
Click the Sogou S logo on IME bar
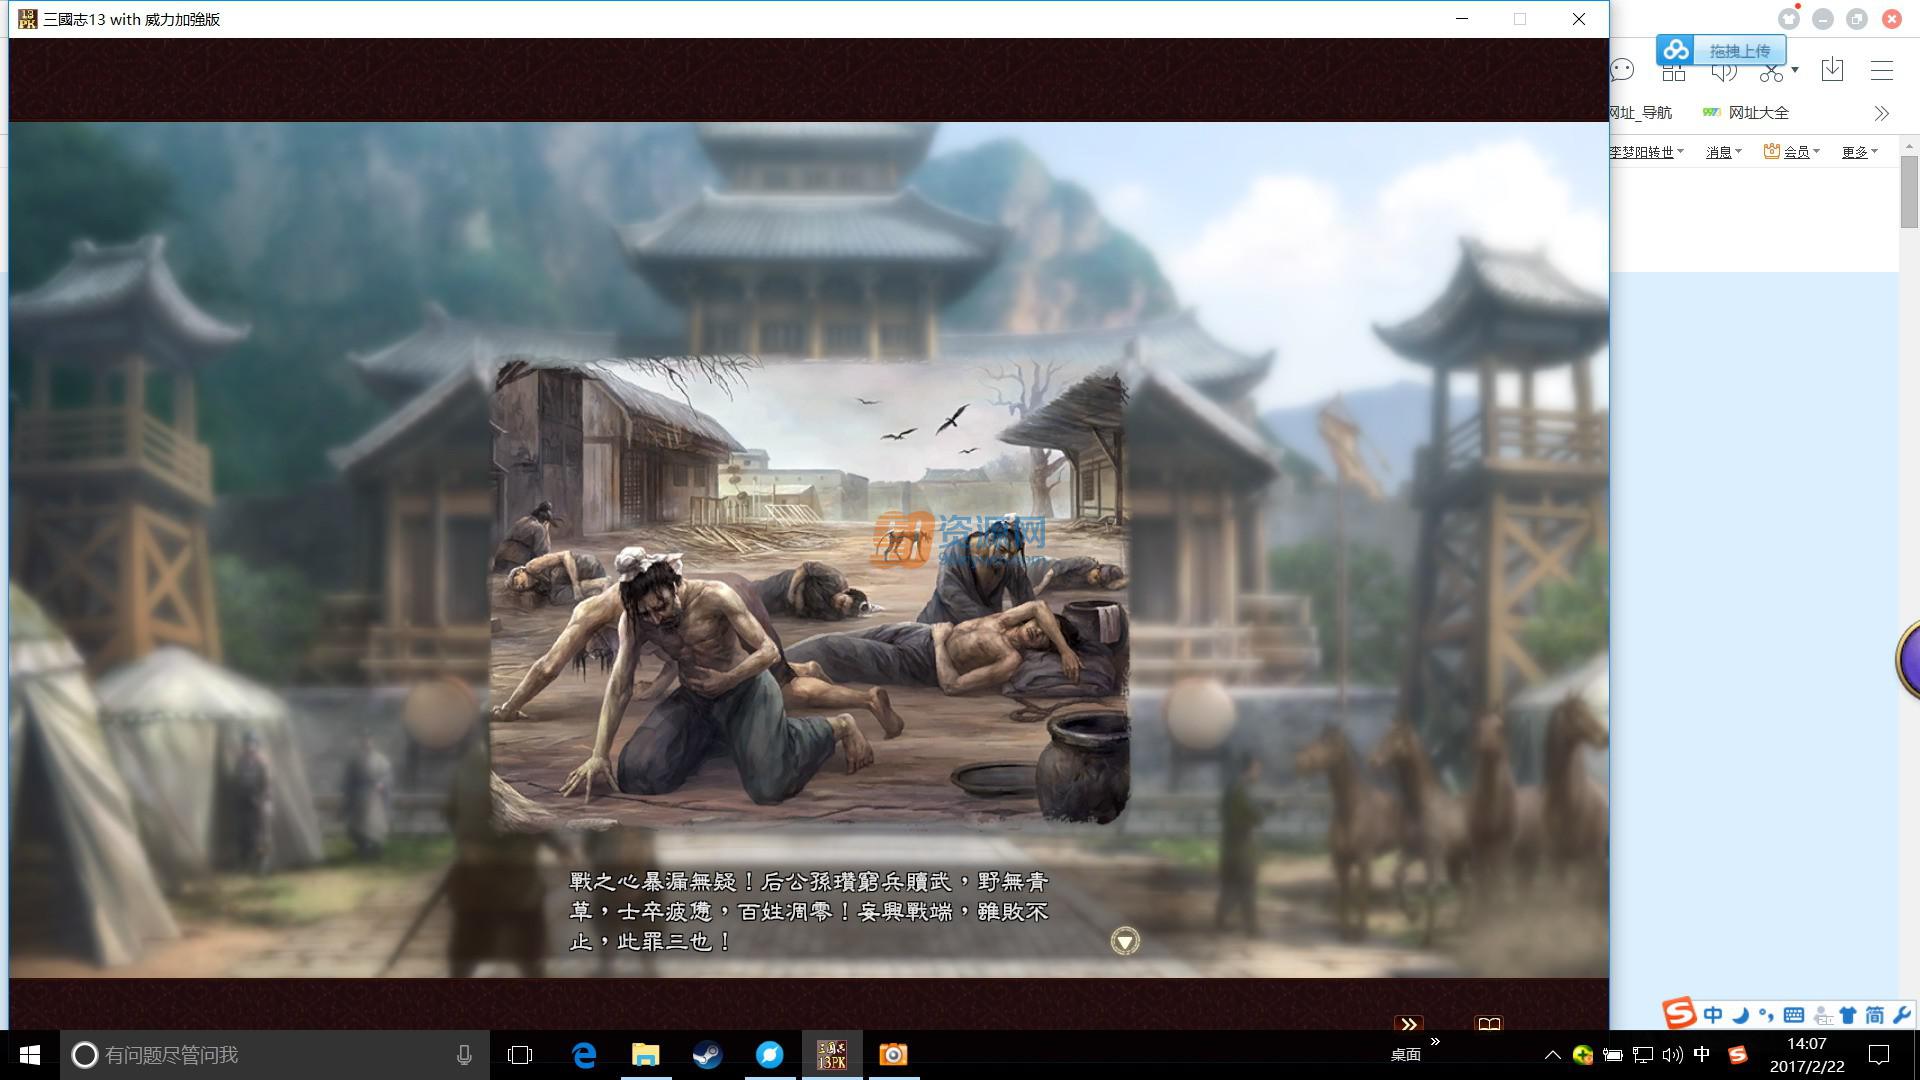(1680, 1013)
